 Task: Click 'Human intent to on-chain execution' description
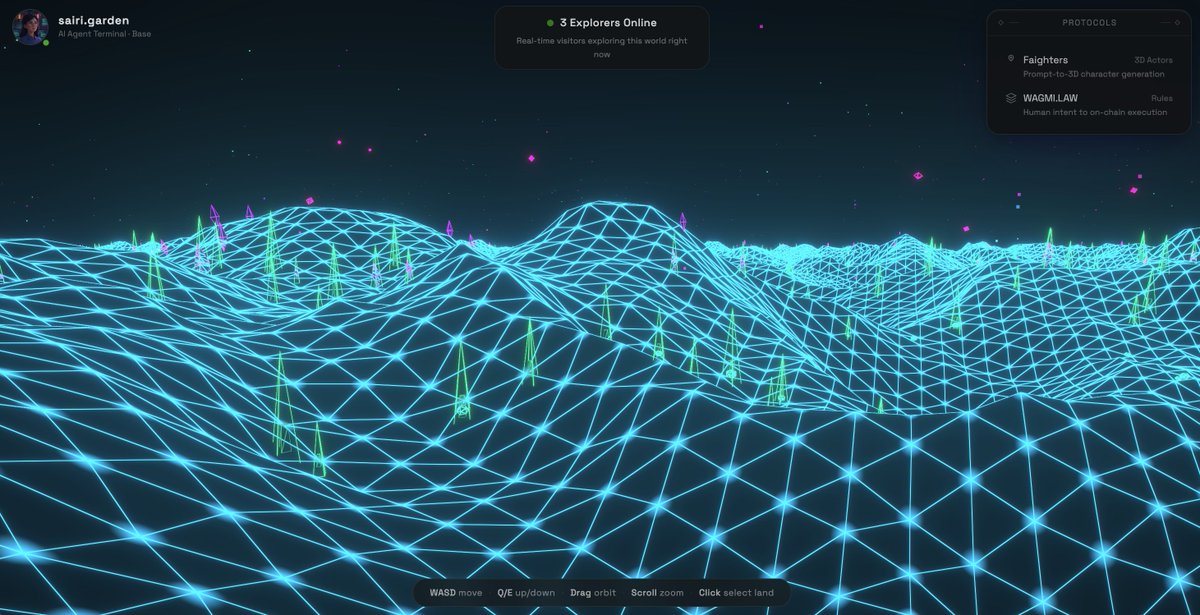pos(1095,112)
